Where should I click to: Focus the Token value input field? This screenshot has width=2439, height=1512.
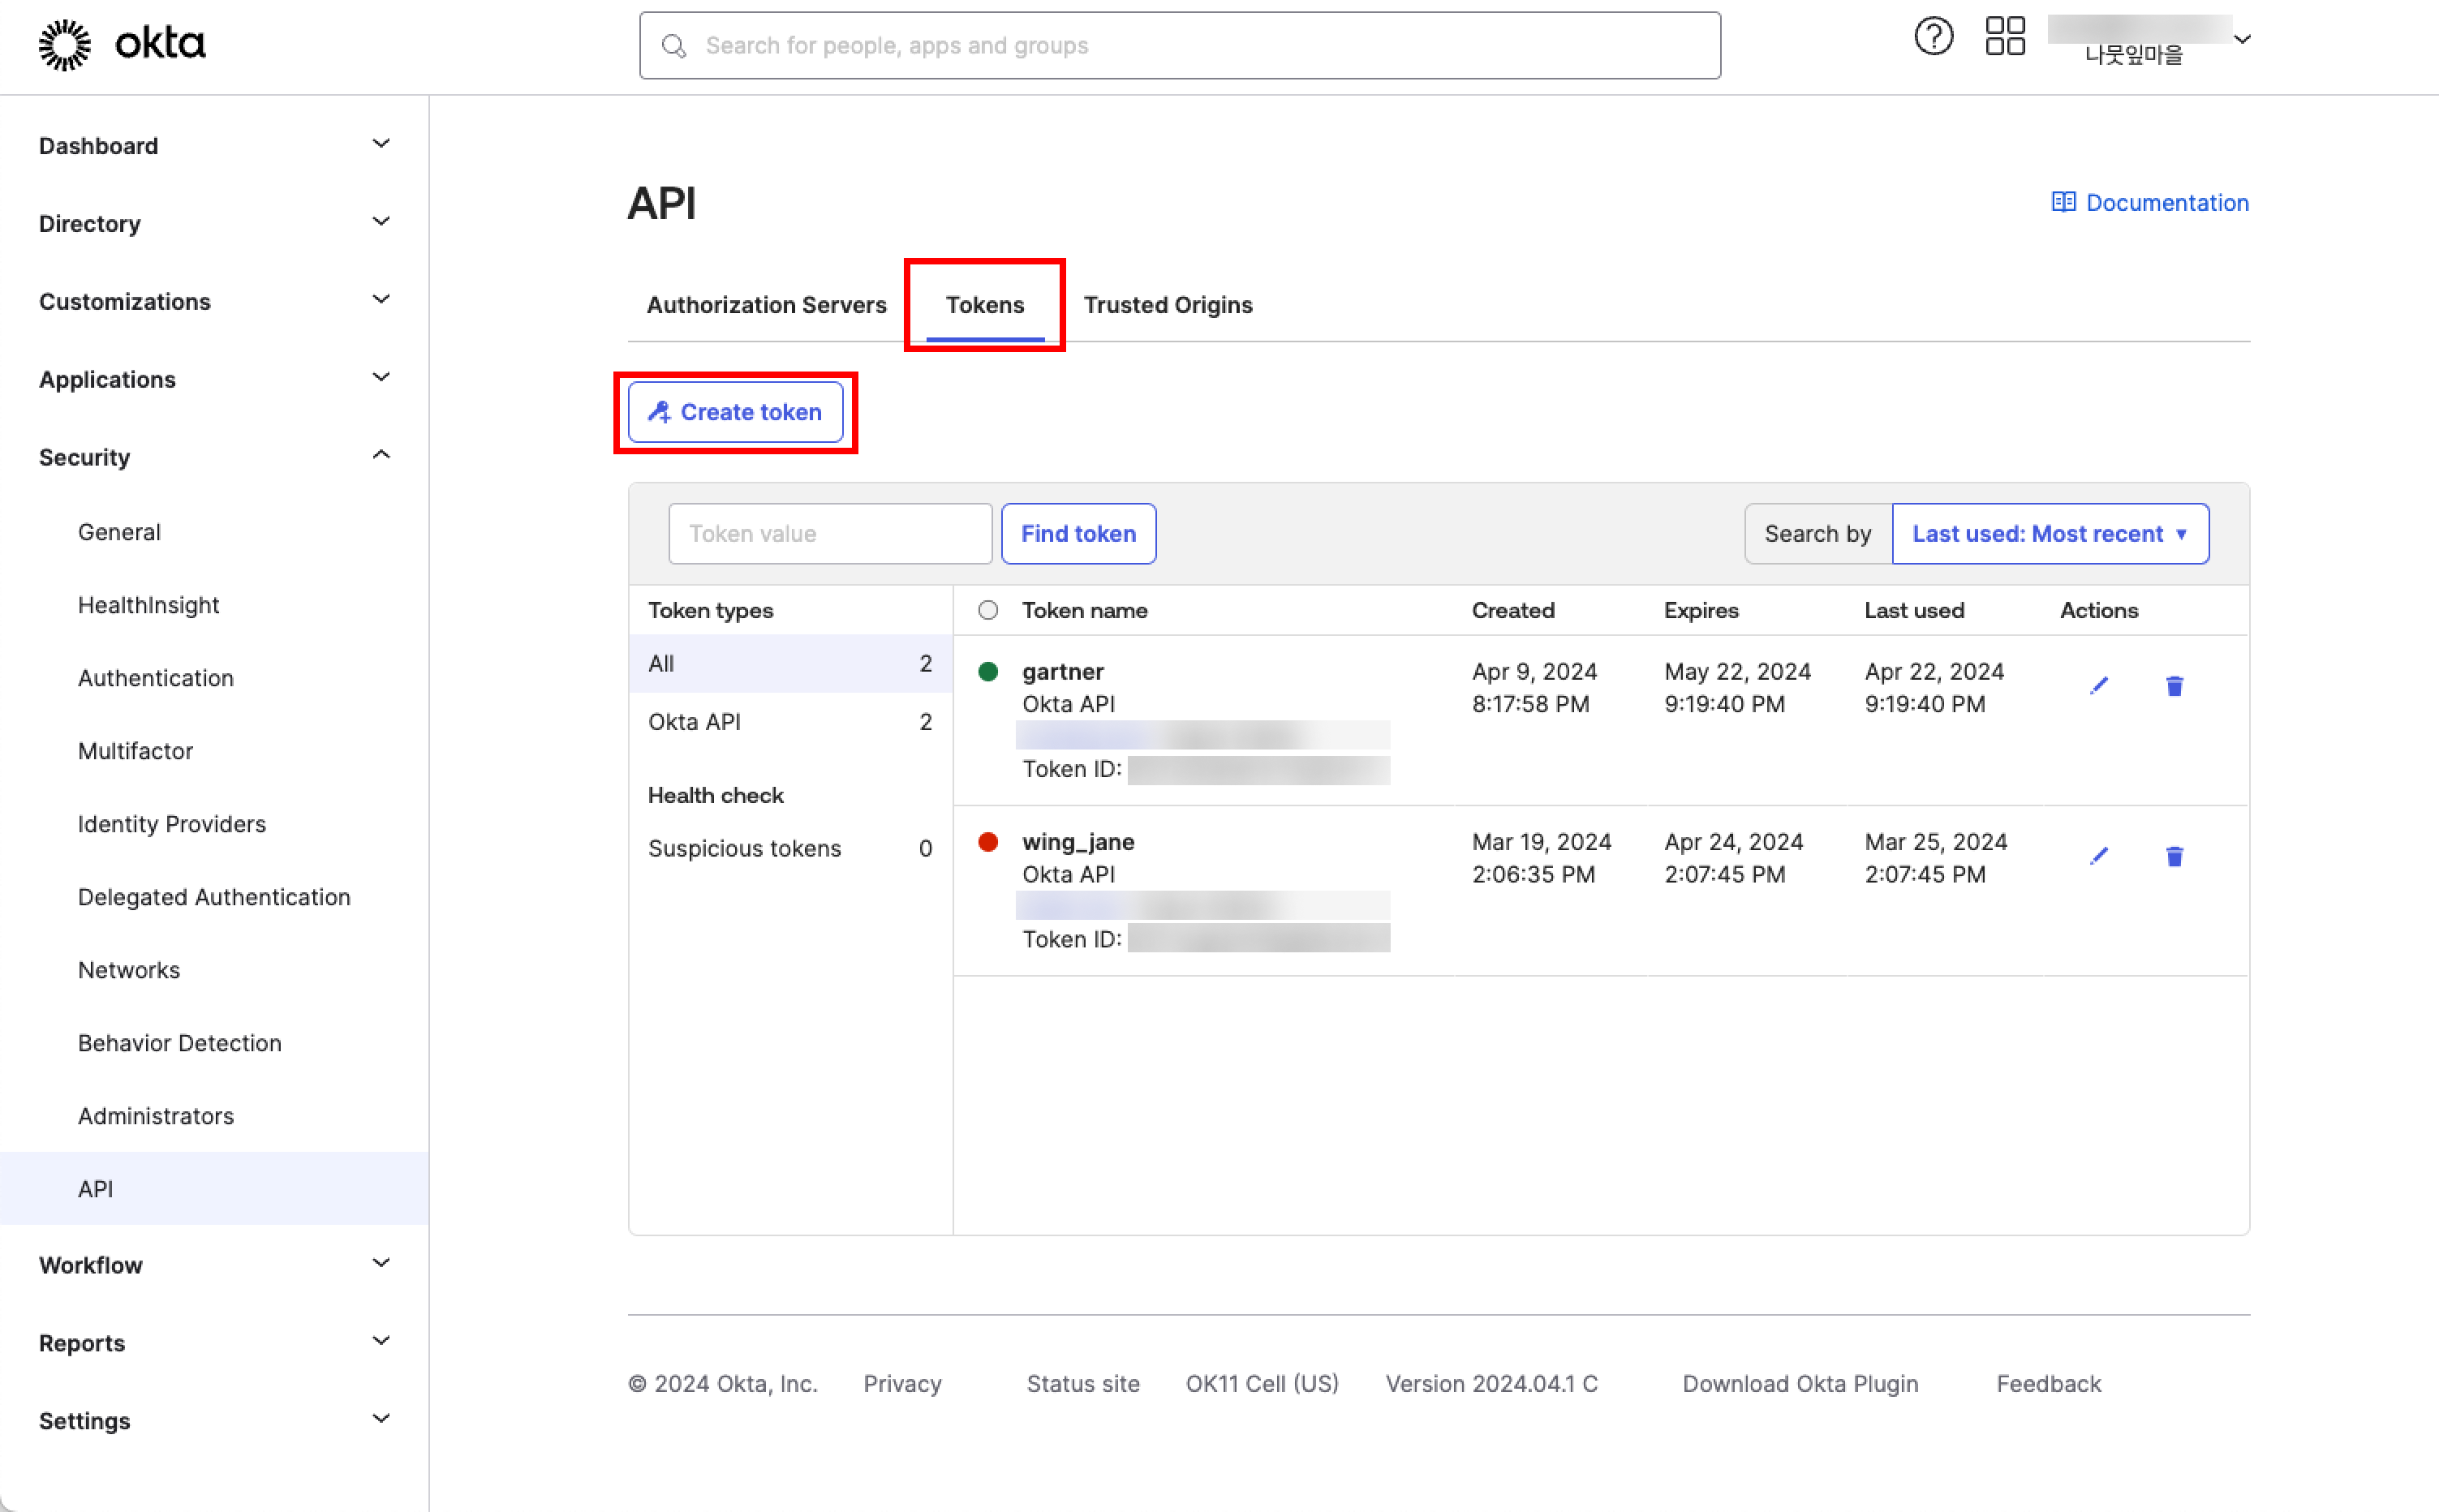pyautogui.click(x=830, y=534)
